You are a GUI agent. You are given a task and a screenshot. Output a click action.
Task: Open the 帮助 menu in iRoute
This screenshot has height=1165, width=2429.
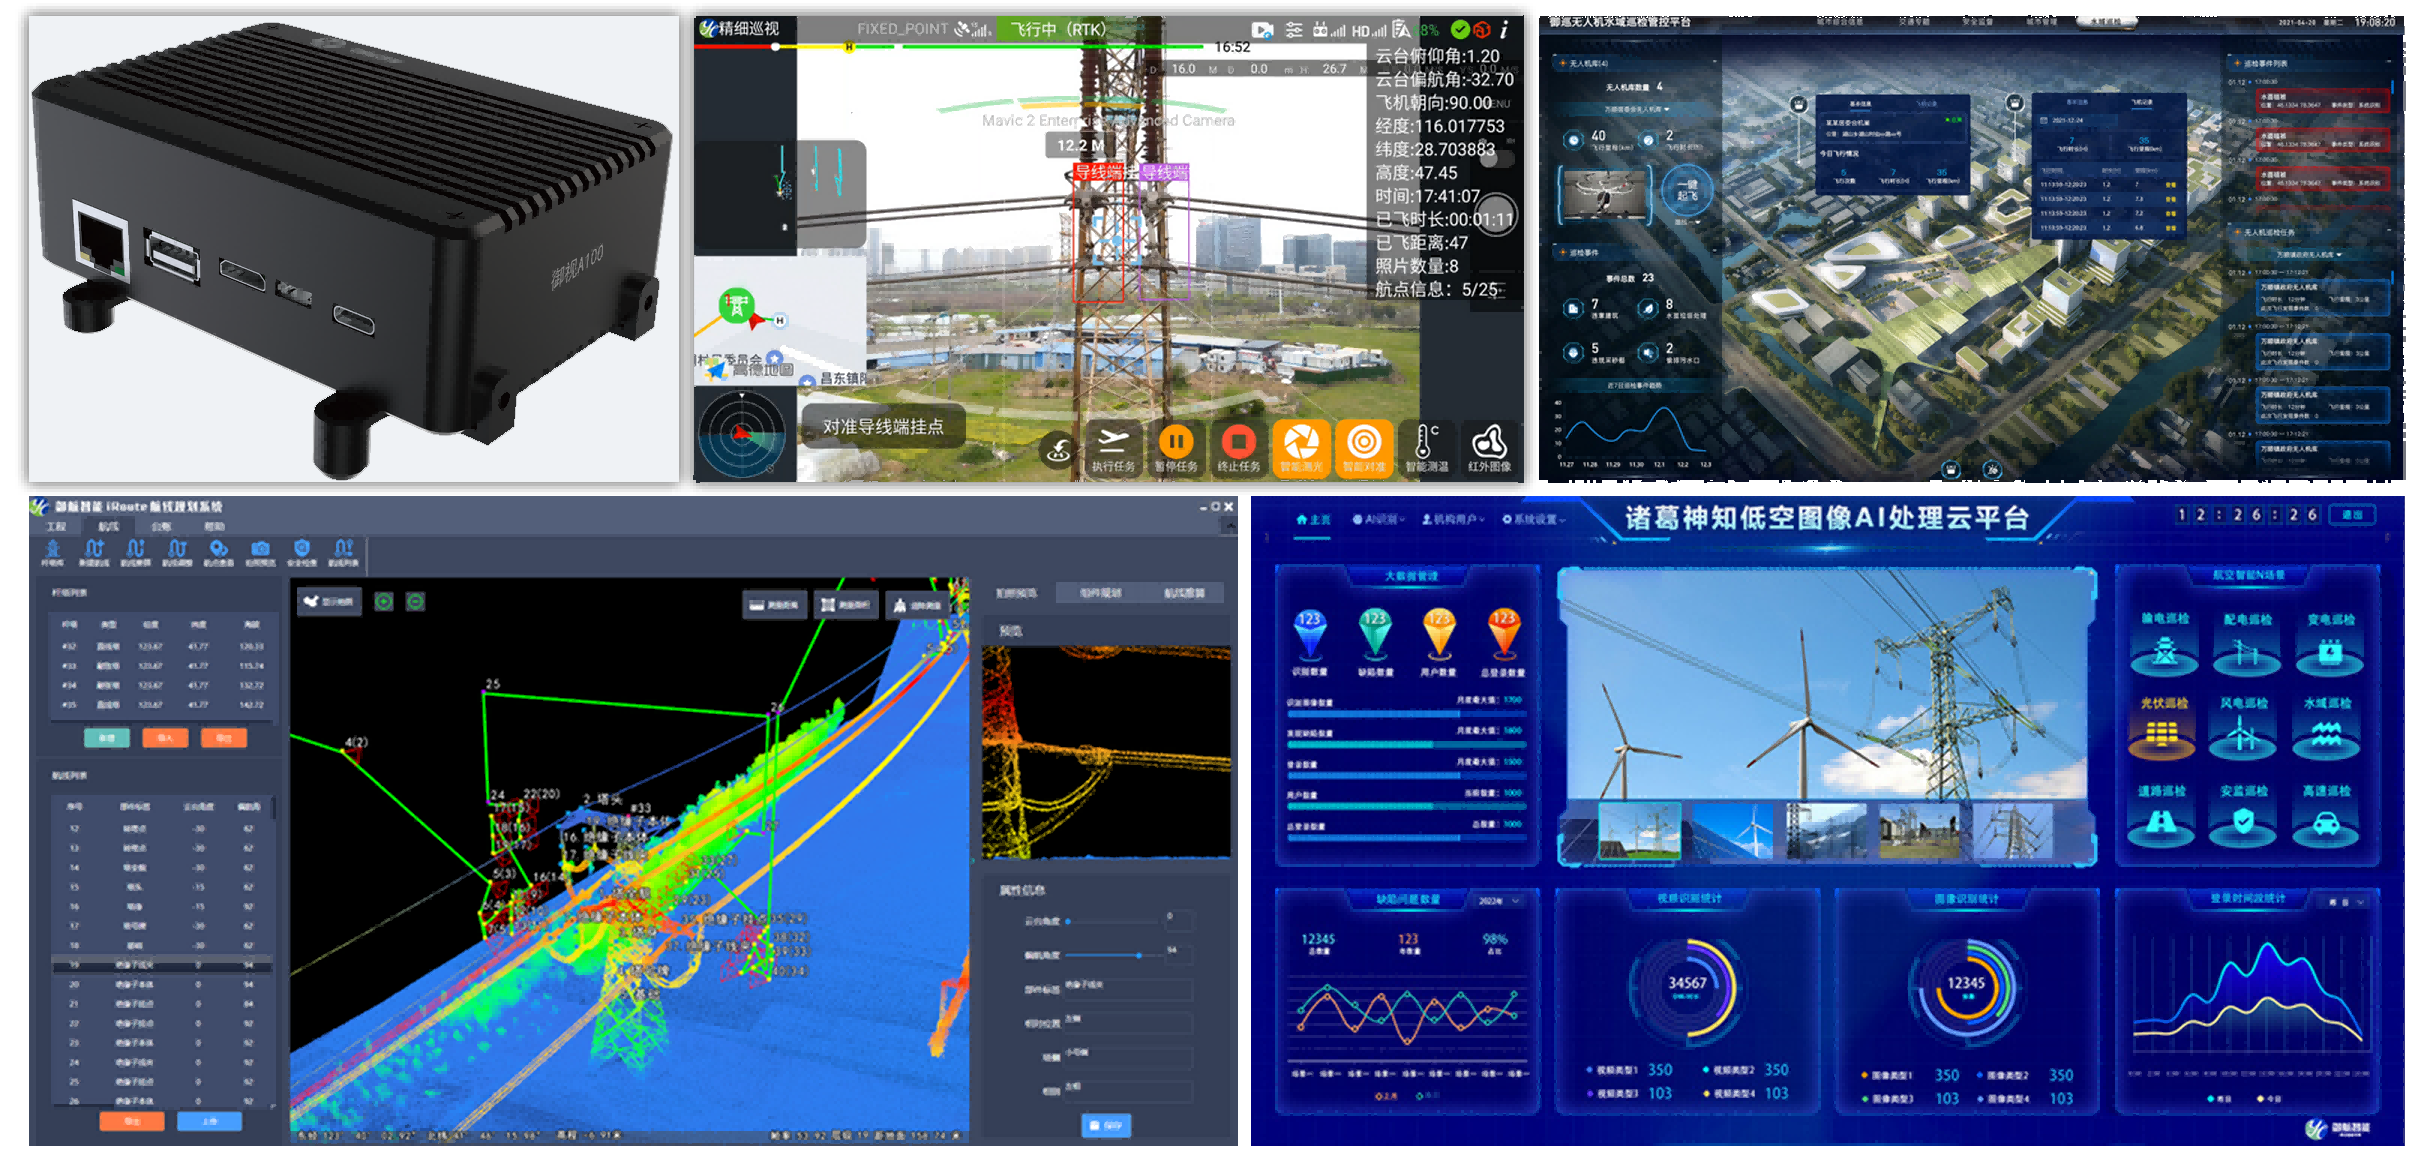[214, 526]
